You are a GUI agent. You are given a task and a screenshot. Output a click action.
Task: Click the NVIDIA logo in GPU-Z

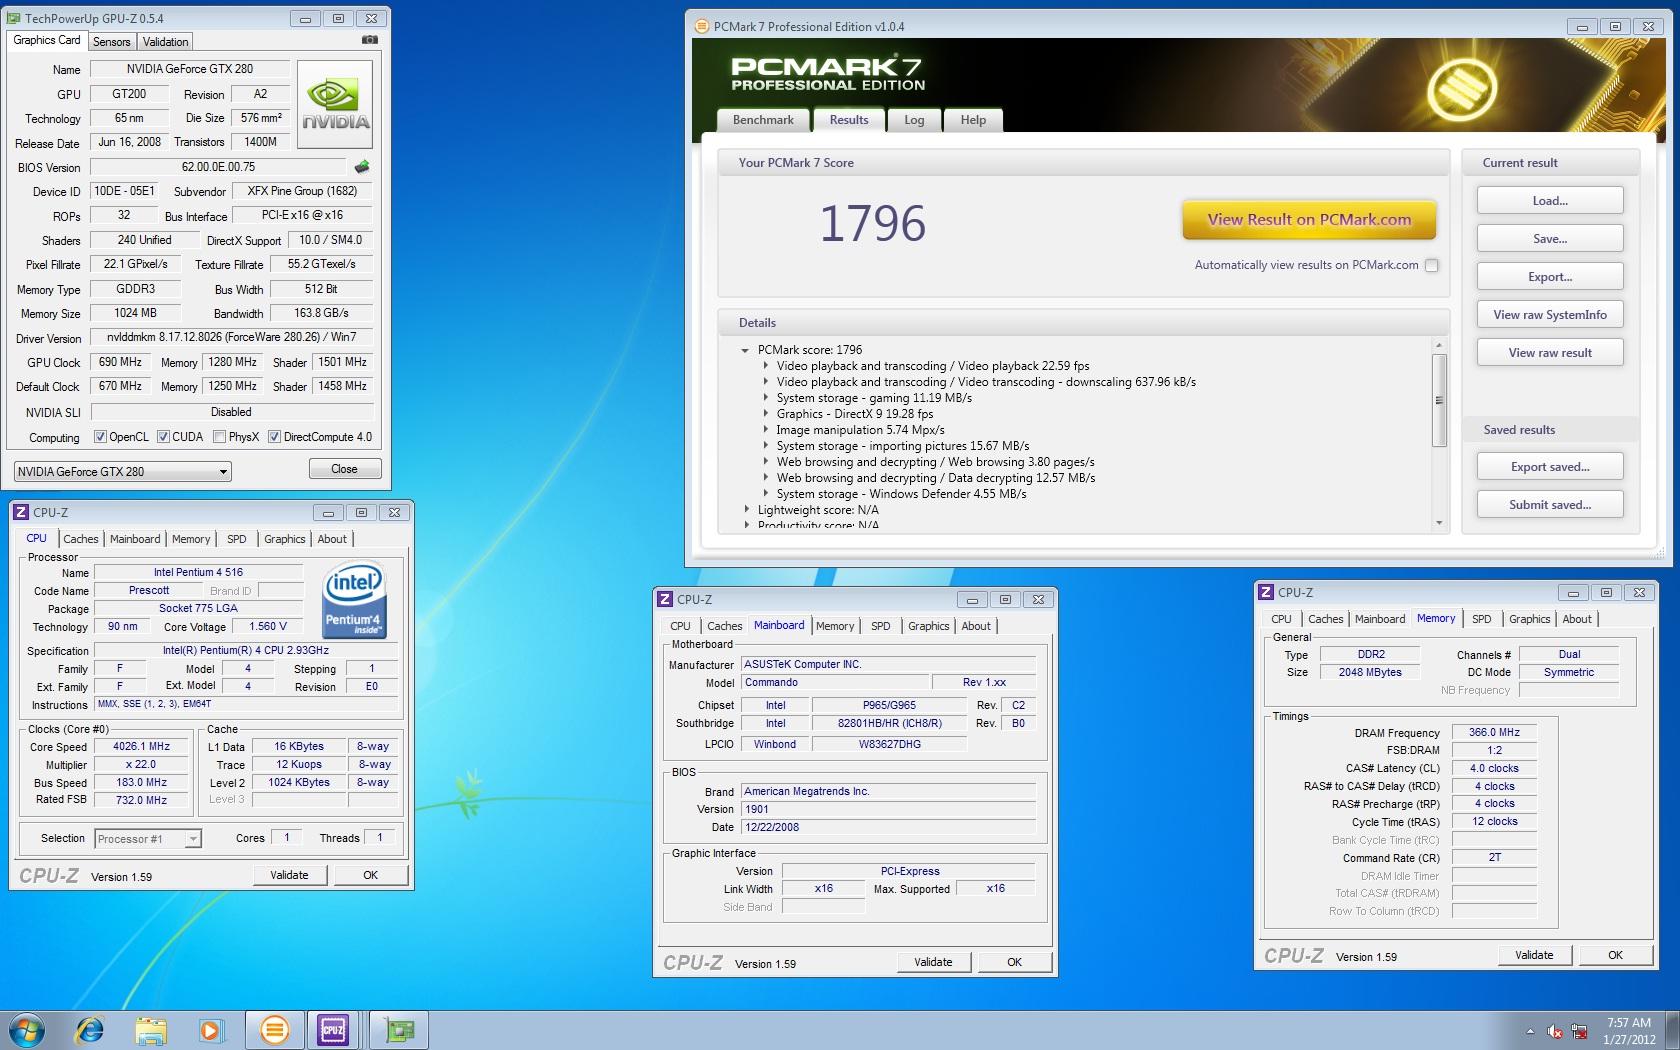[335, 104]
